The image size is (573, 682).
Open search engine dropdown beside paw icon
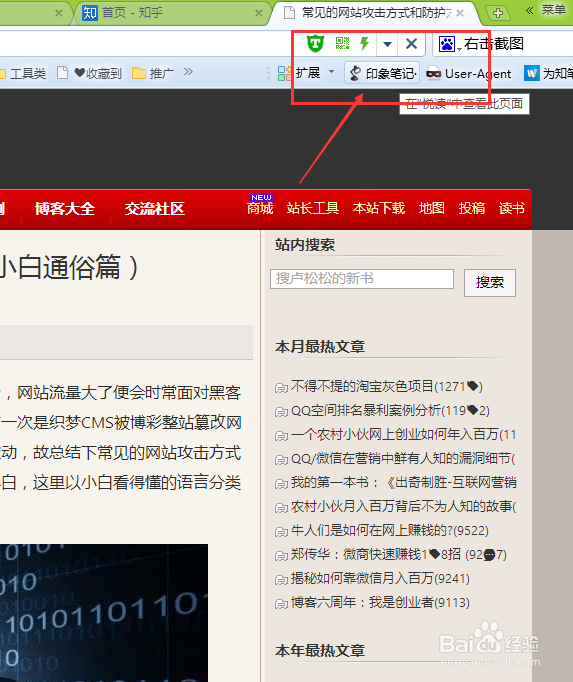[459, 49]
